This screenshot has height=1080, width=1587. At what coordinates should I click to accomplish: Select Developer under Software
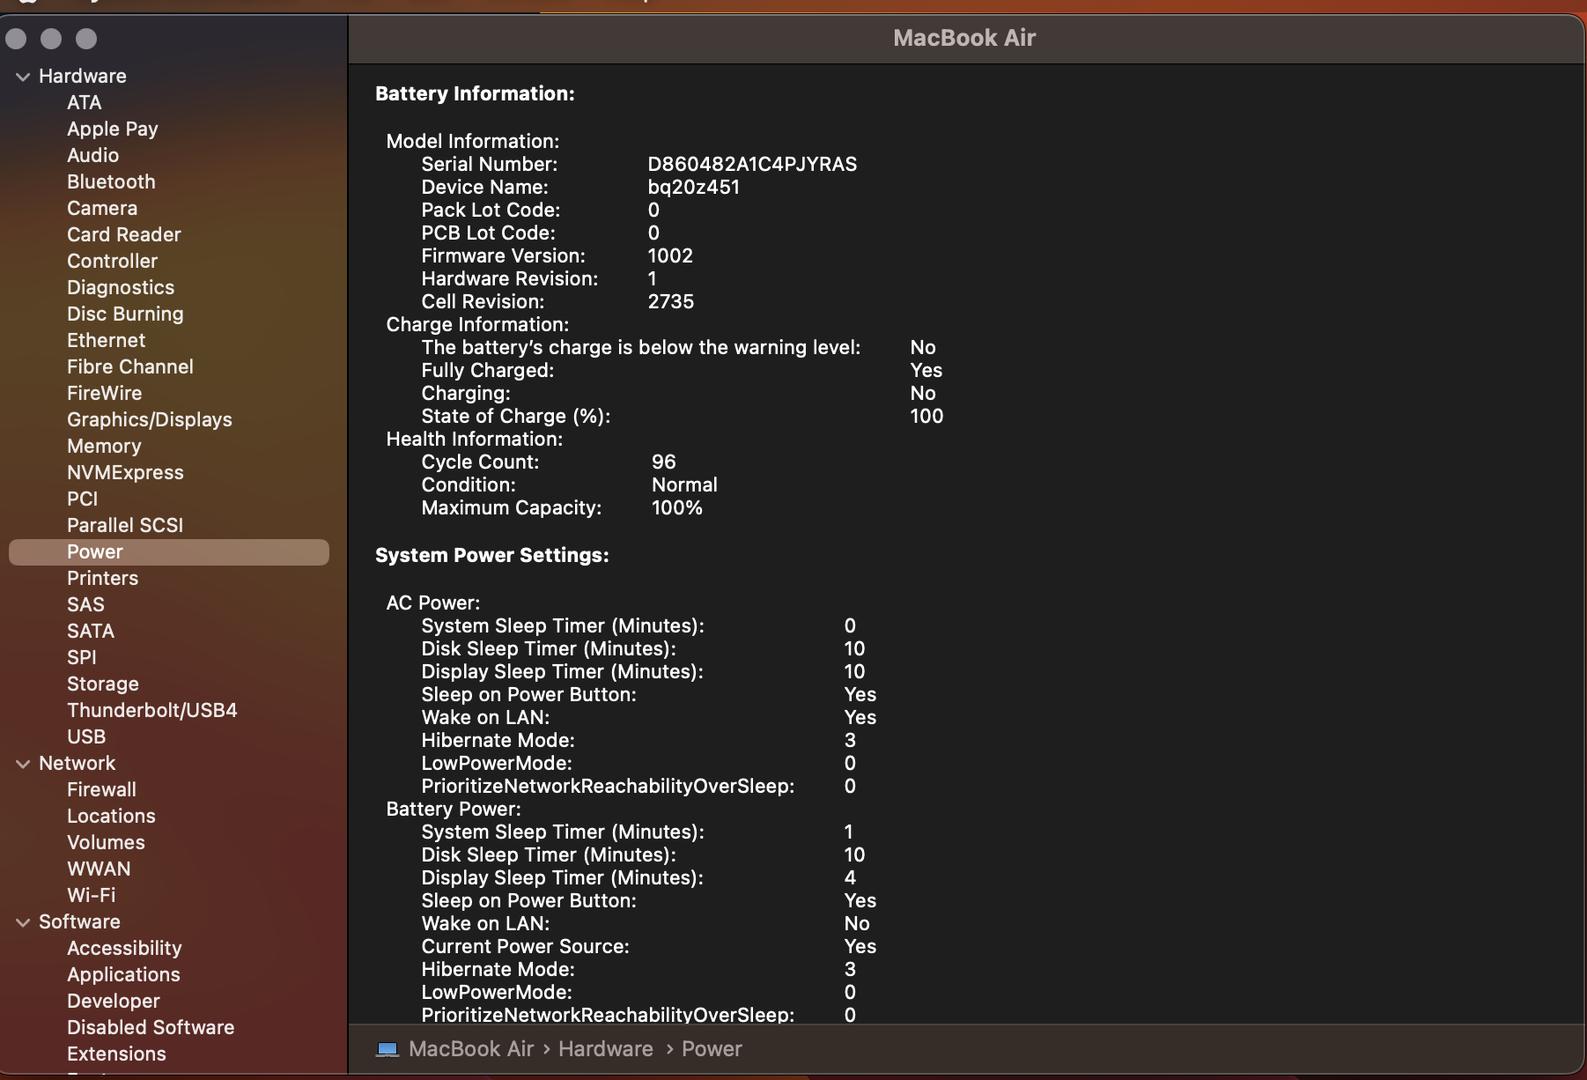[113, 1001]
